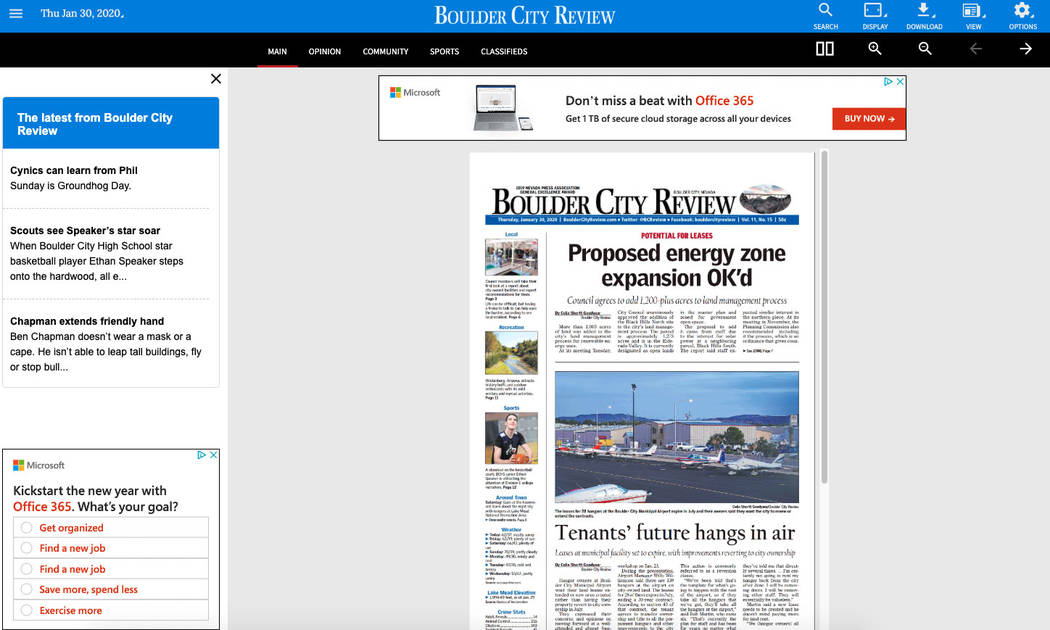Viewport: 1050px width, 630px height.
Task: Click the page viewer vertical scrollbar
Action: coord(824,316)
